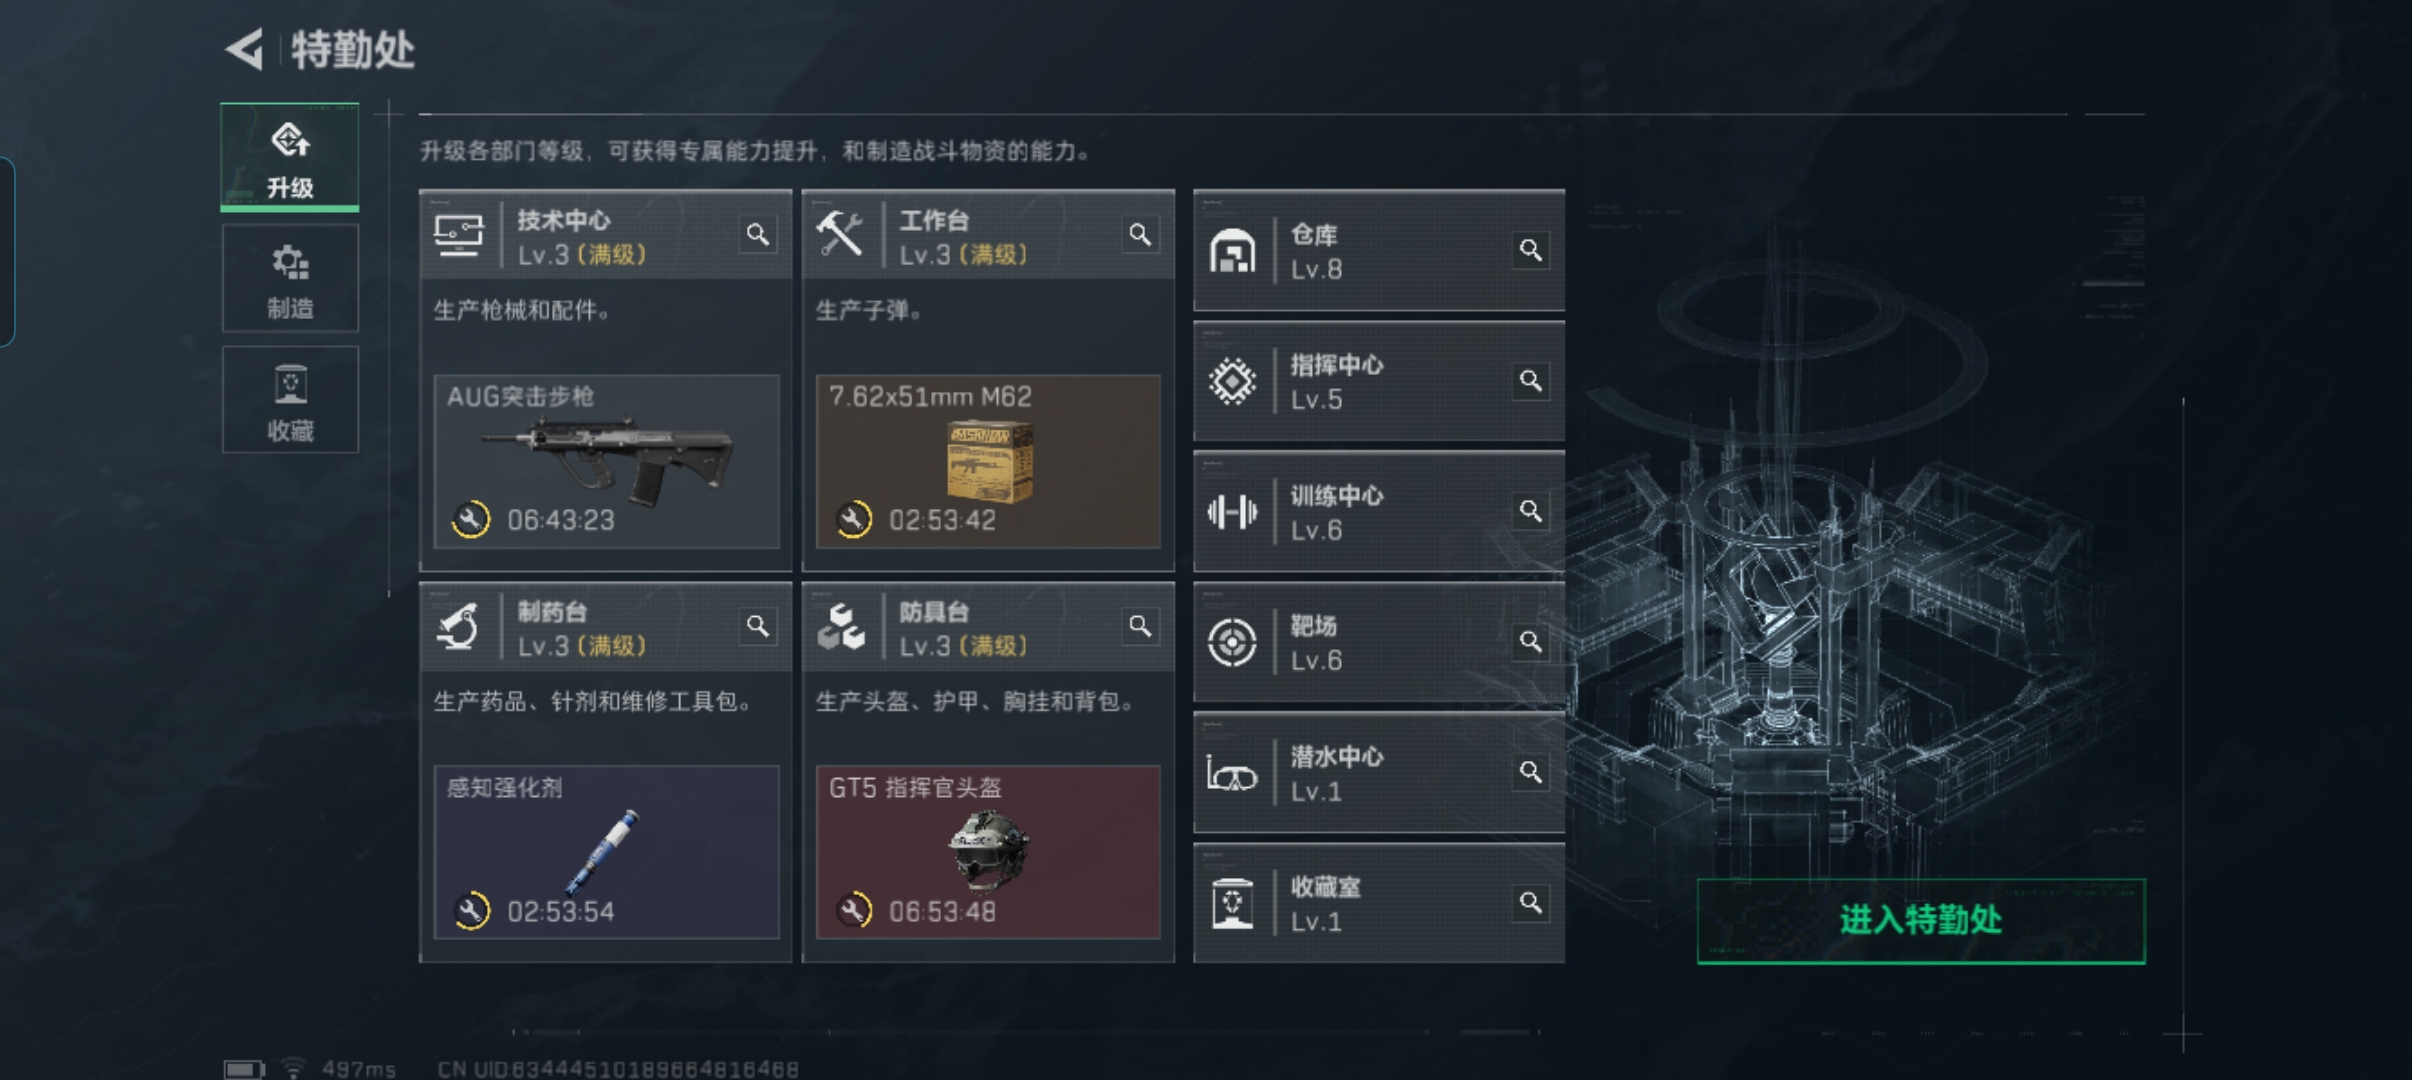Open the 制造 tab in the sidebar

(290, 279)
